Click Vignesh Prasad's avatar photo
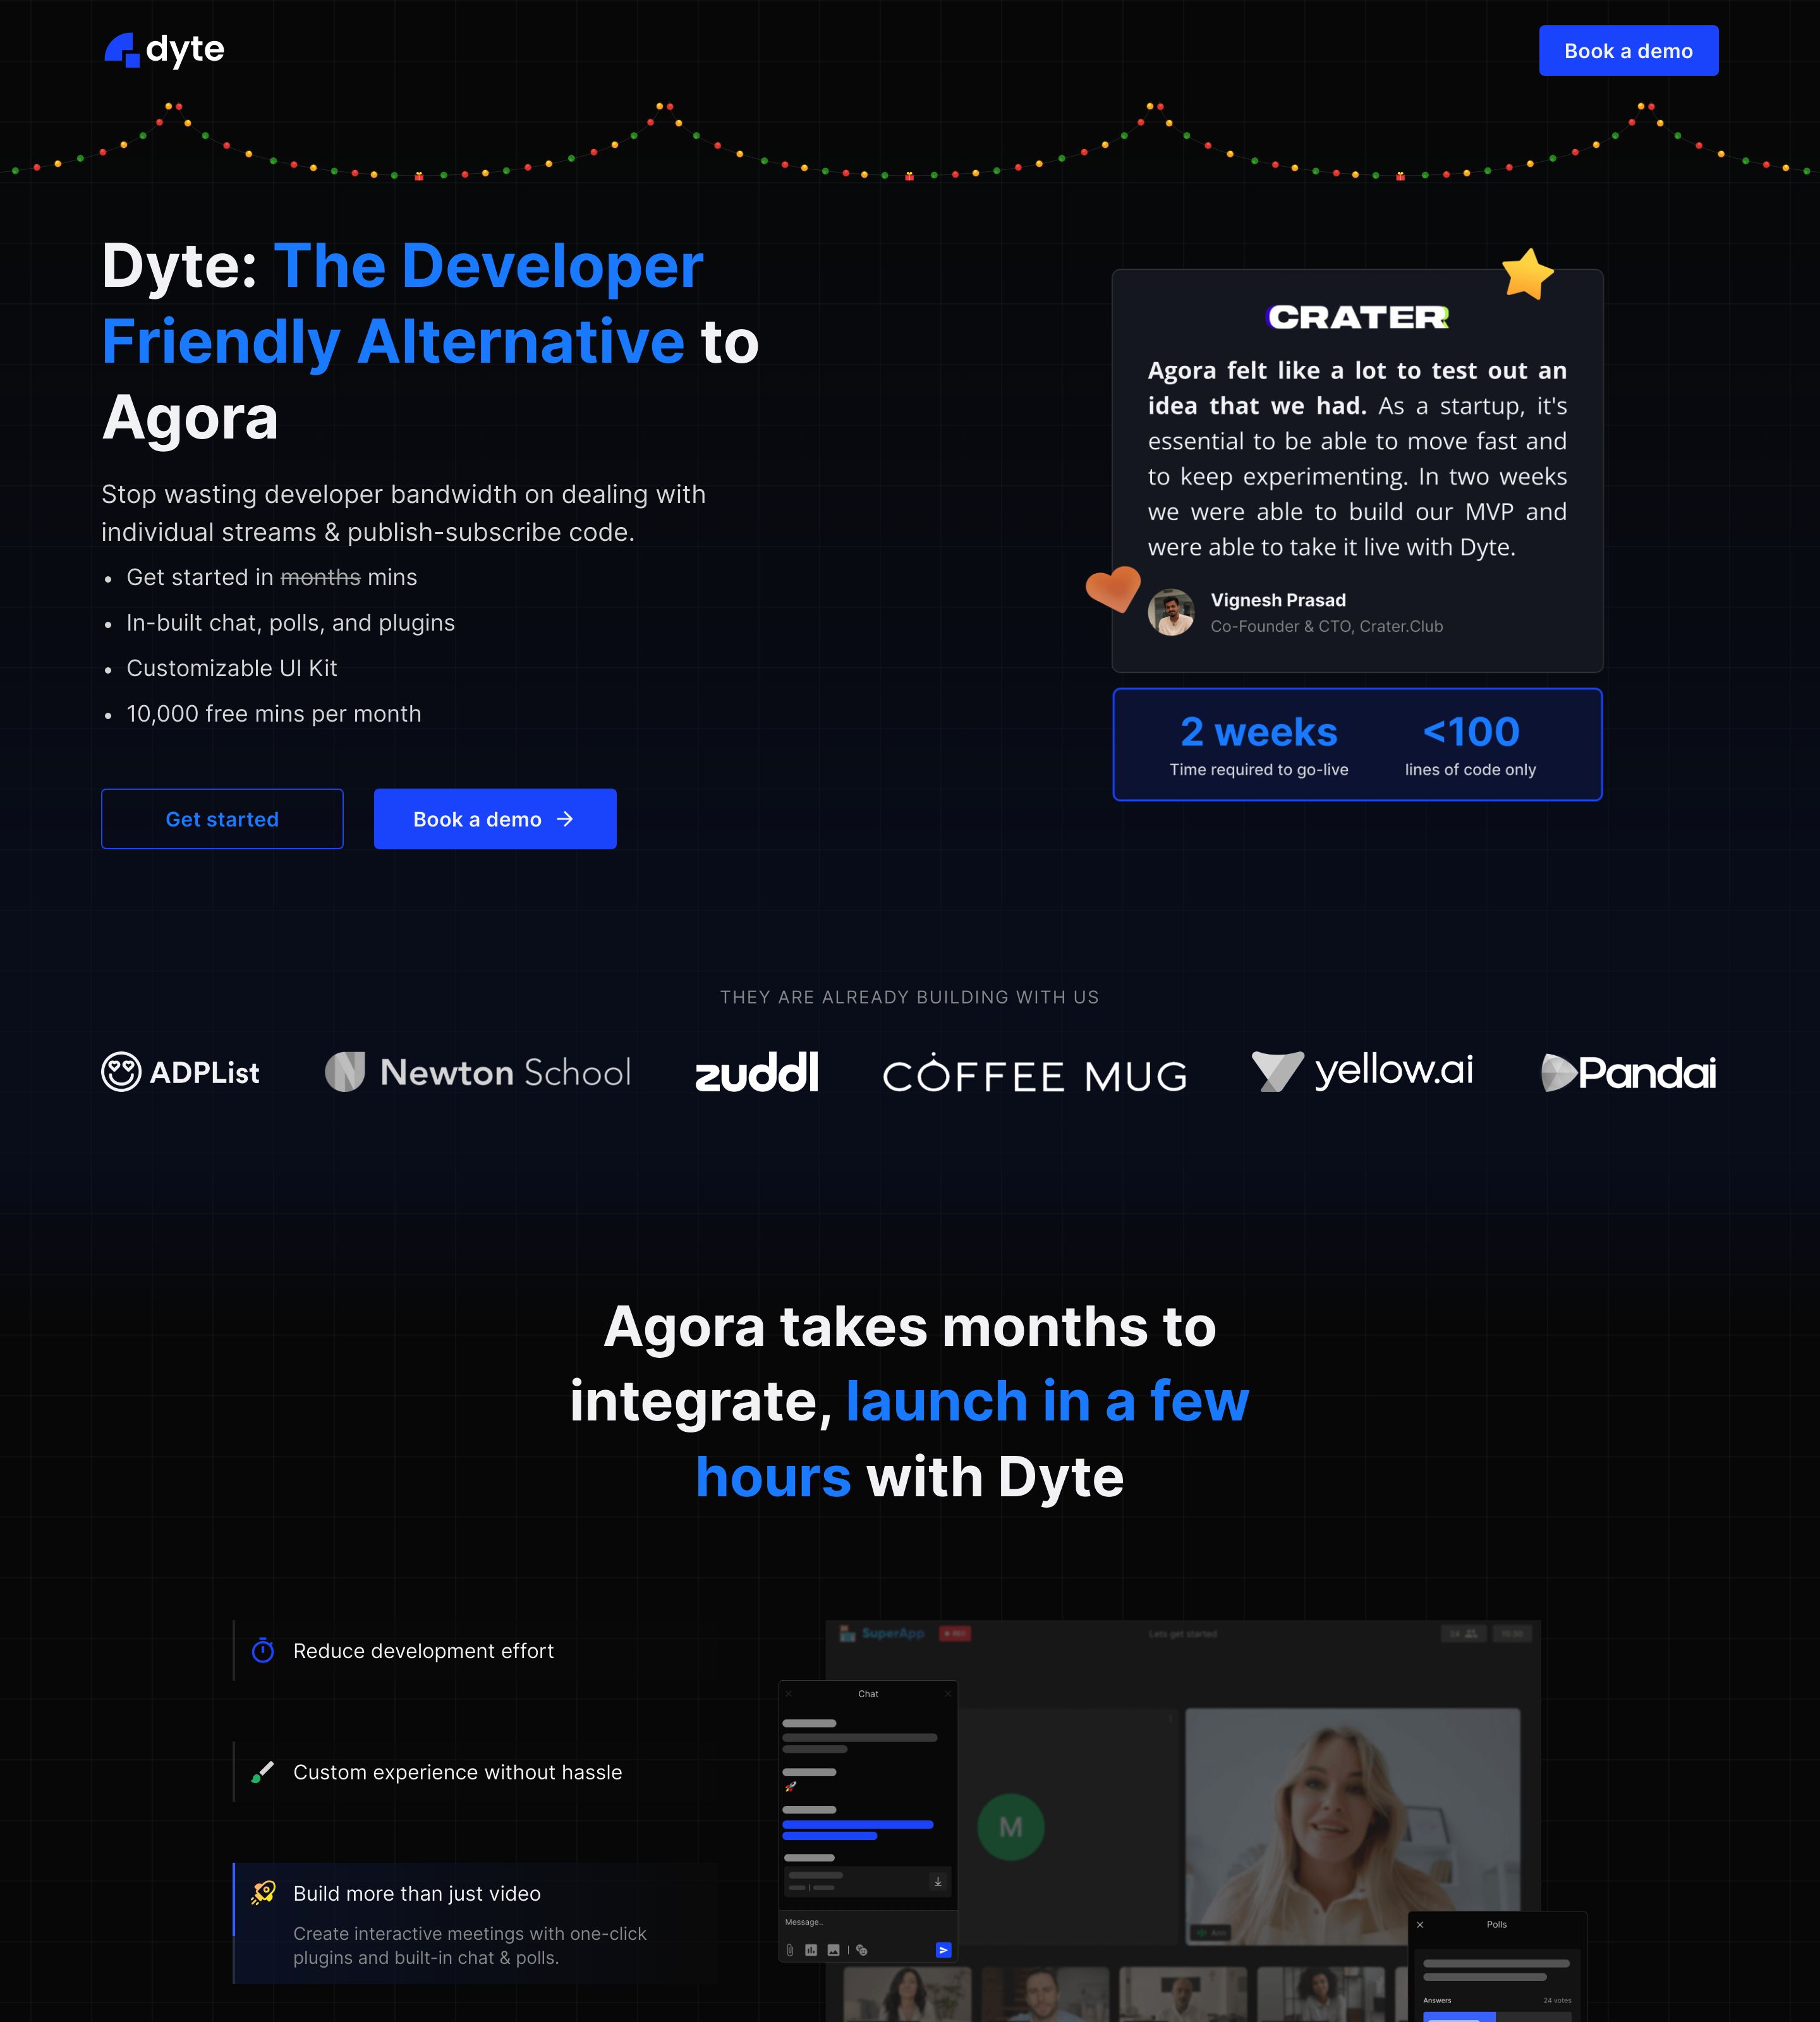 [x=1171, y=612]
